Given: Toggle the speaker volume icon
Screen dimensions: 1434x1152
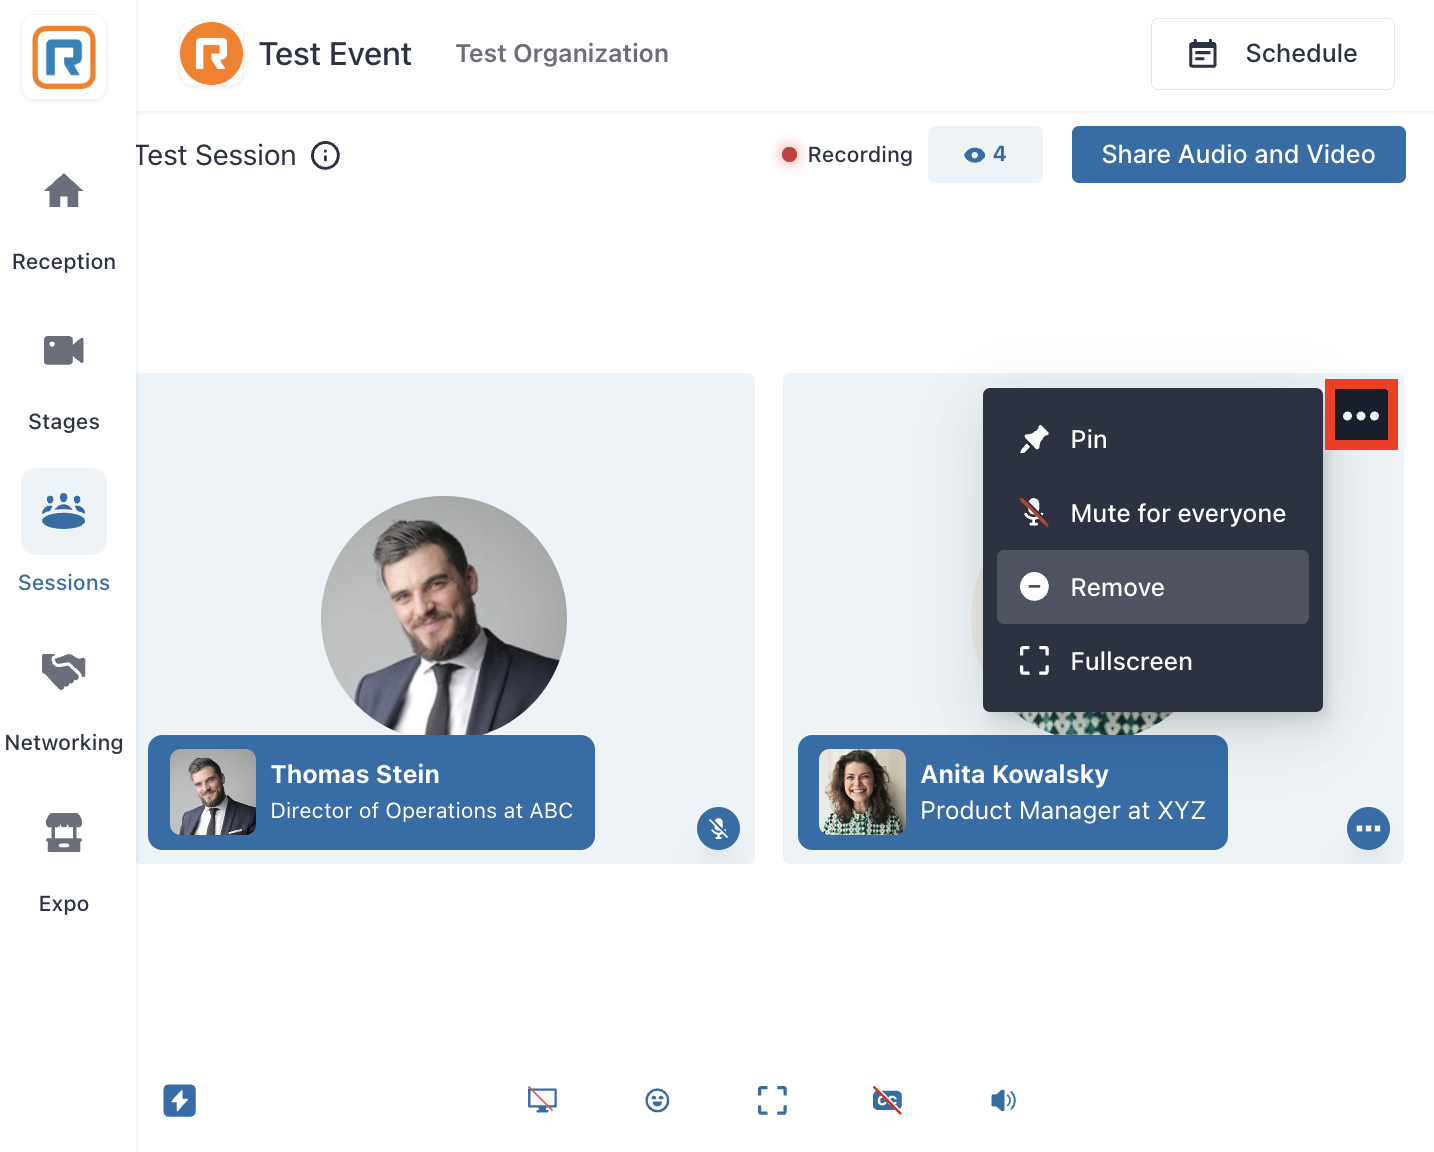Looking at the screenshot, I should tap(1003, 1101).
